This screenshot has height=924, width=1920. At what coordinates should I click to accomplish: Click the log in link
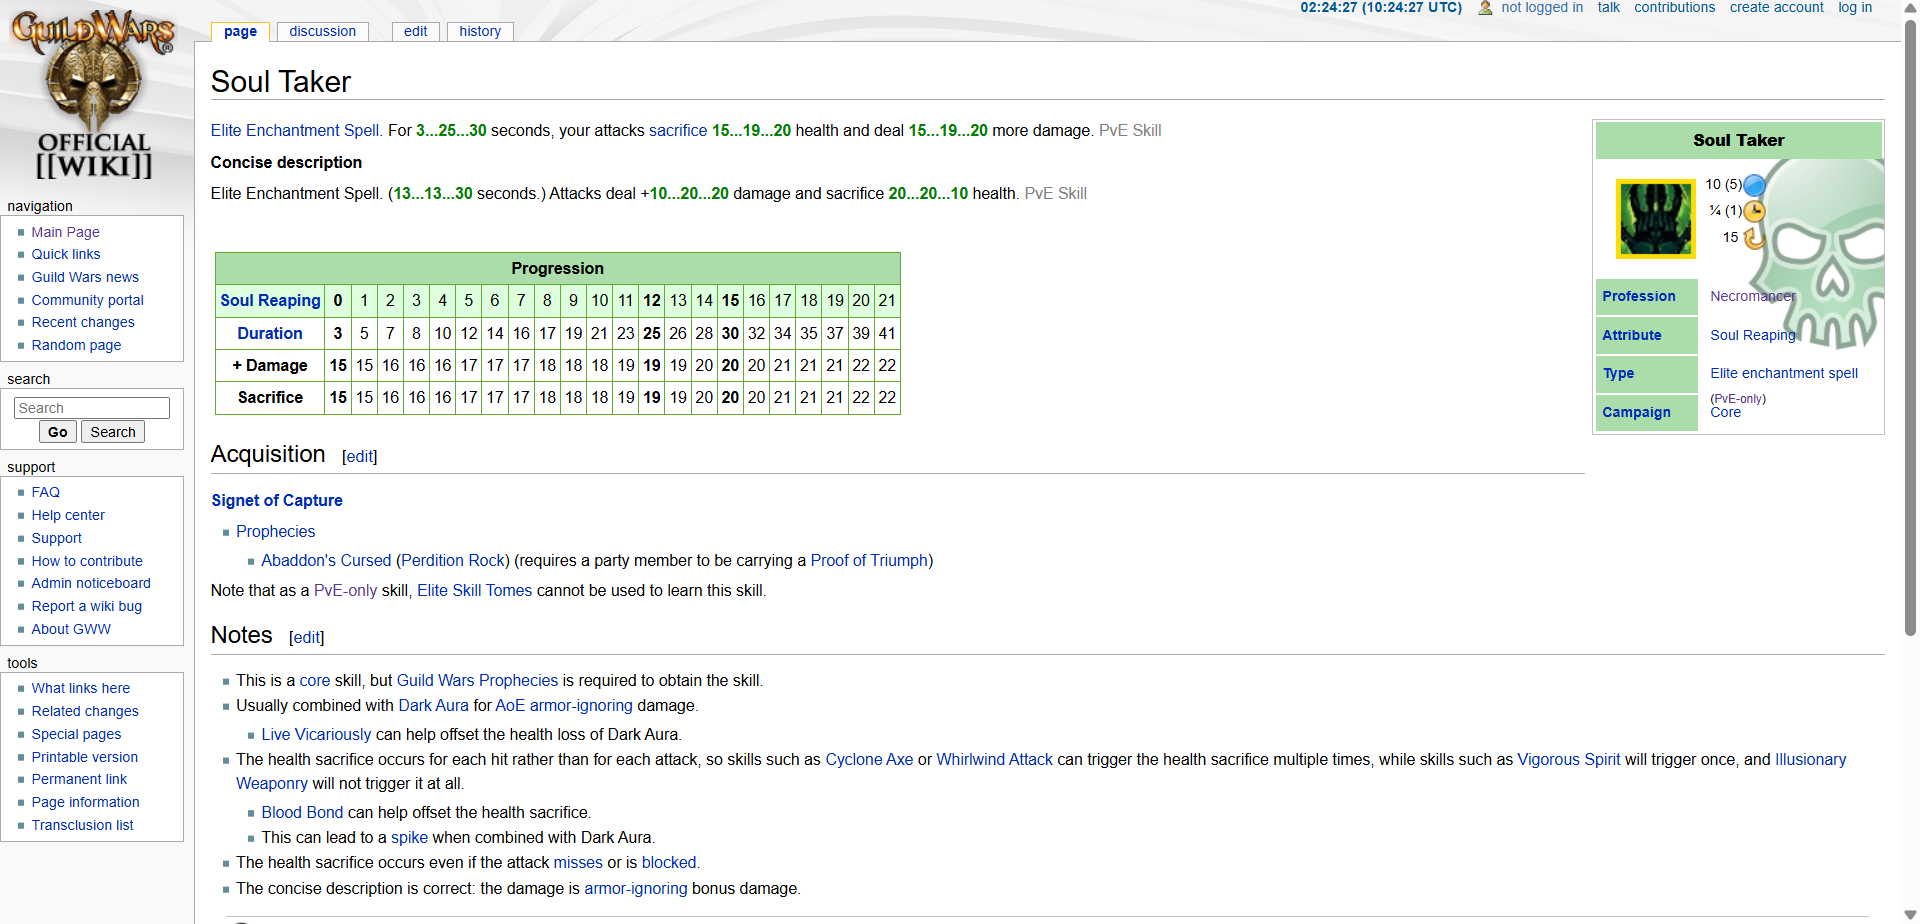(1855, 7)
